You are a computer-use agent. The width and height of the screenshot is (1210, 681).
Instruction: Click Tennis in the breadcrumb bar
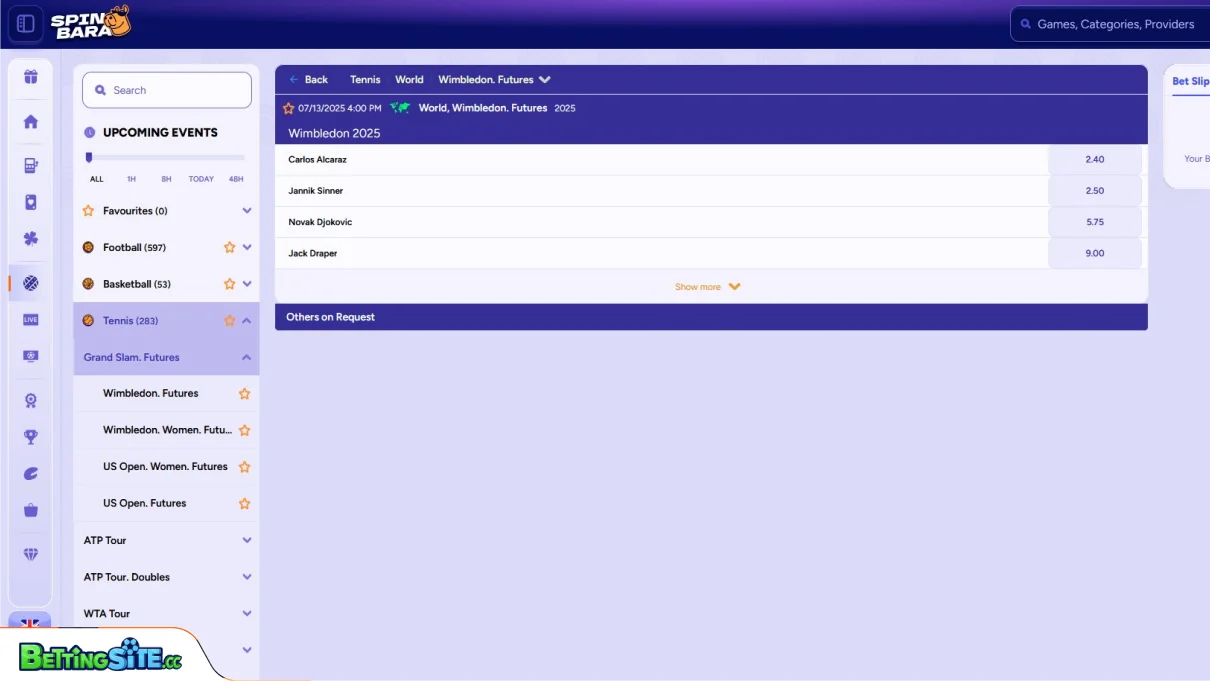364,79
